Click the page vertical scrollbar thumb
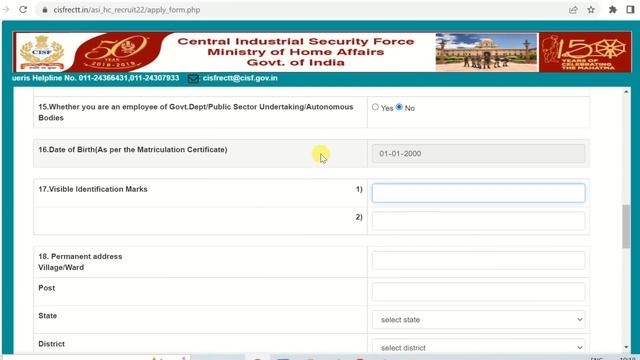640x360 pixels. pos(626,226)
